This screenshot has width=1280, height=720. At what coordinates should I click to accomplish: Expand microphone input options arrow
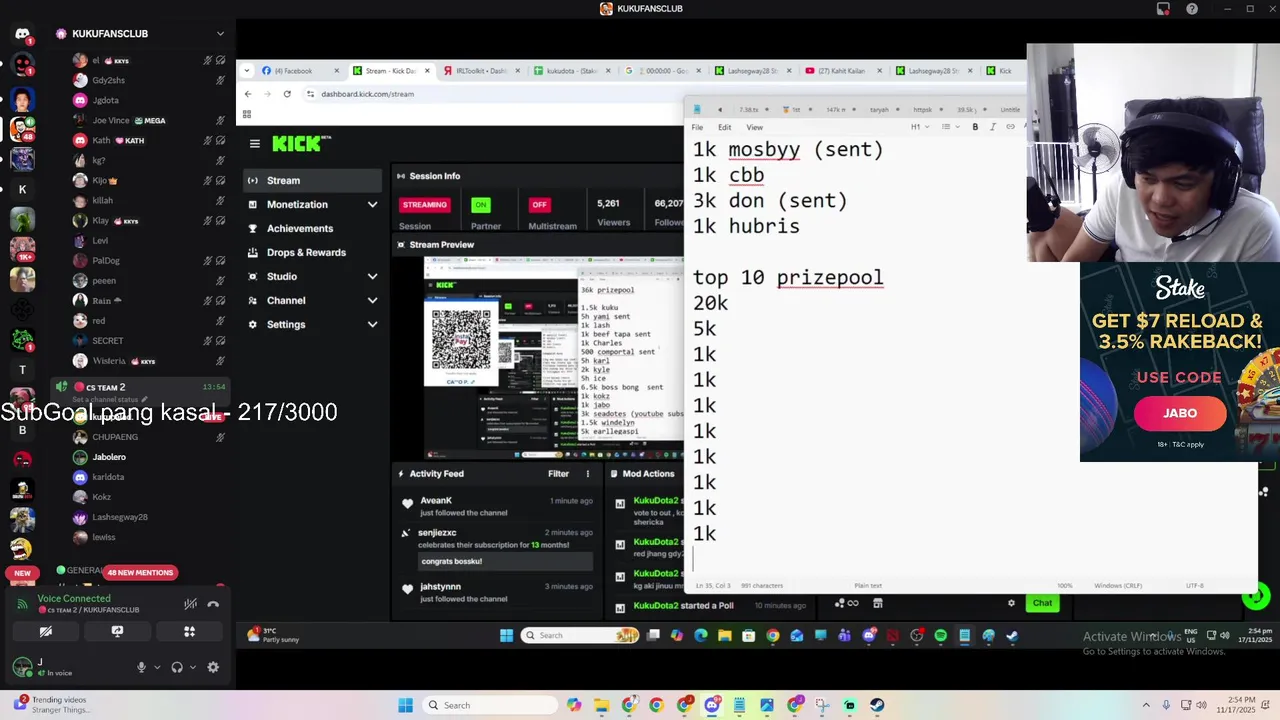157,667
